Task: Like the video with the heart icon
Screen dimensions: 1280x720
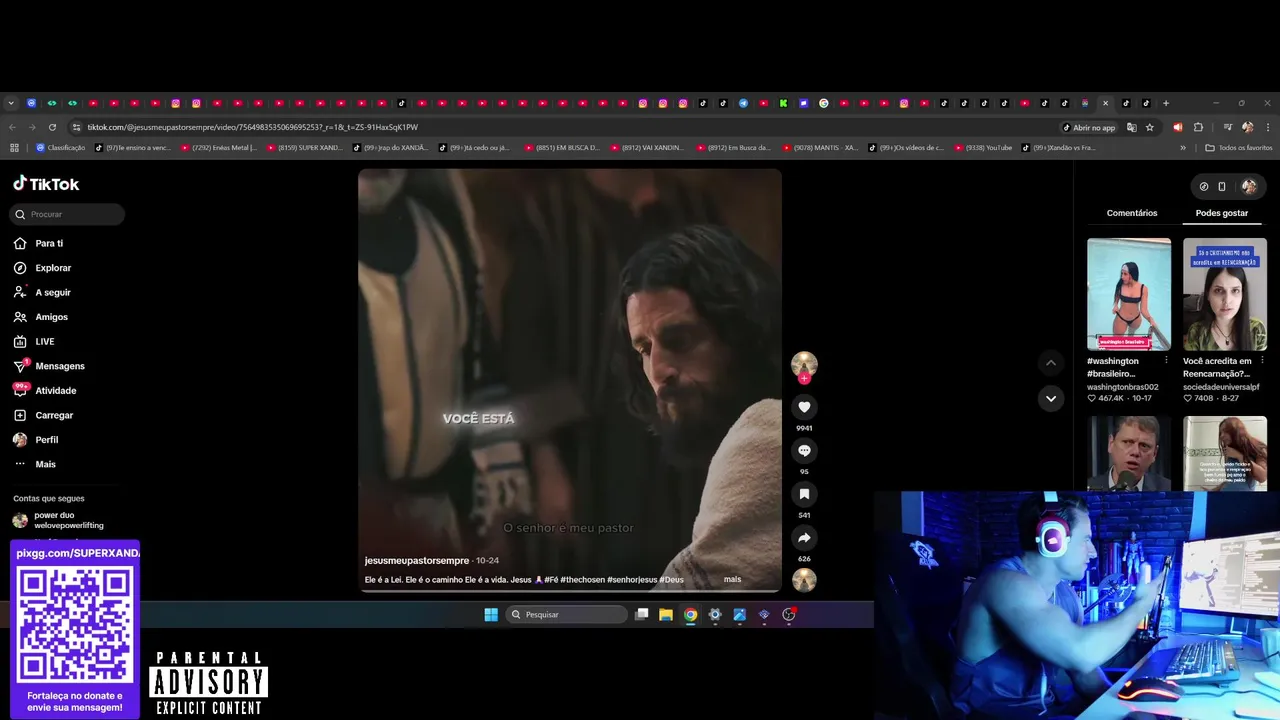Action: tap(804, 407)
